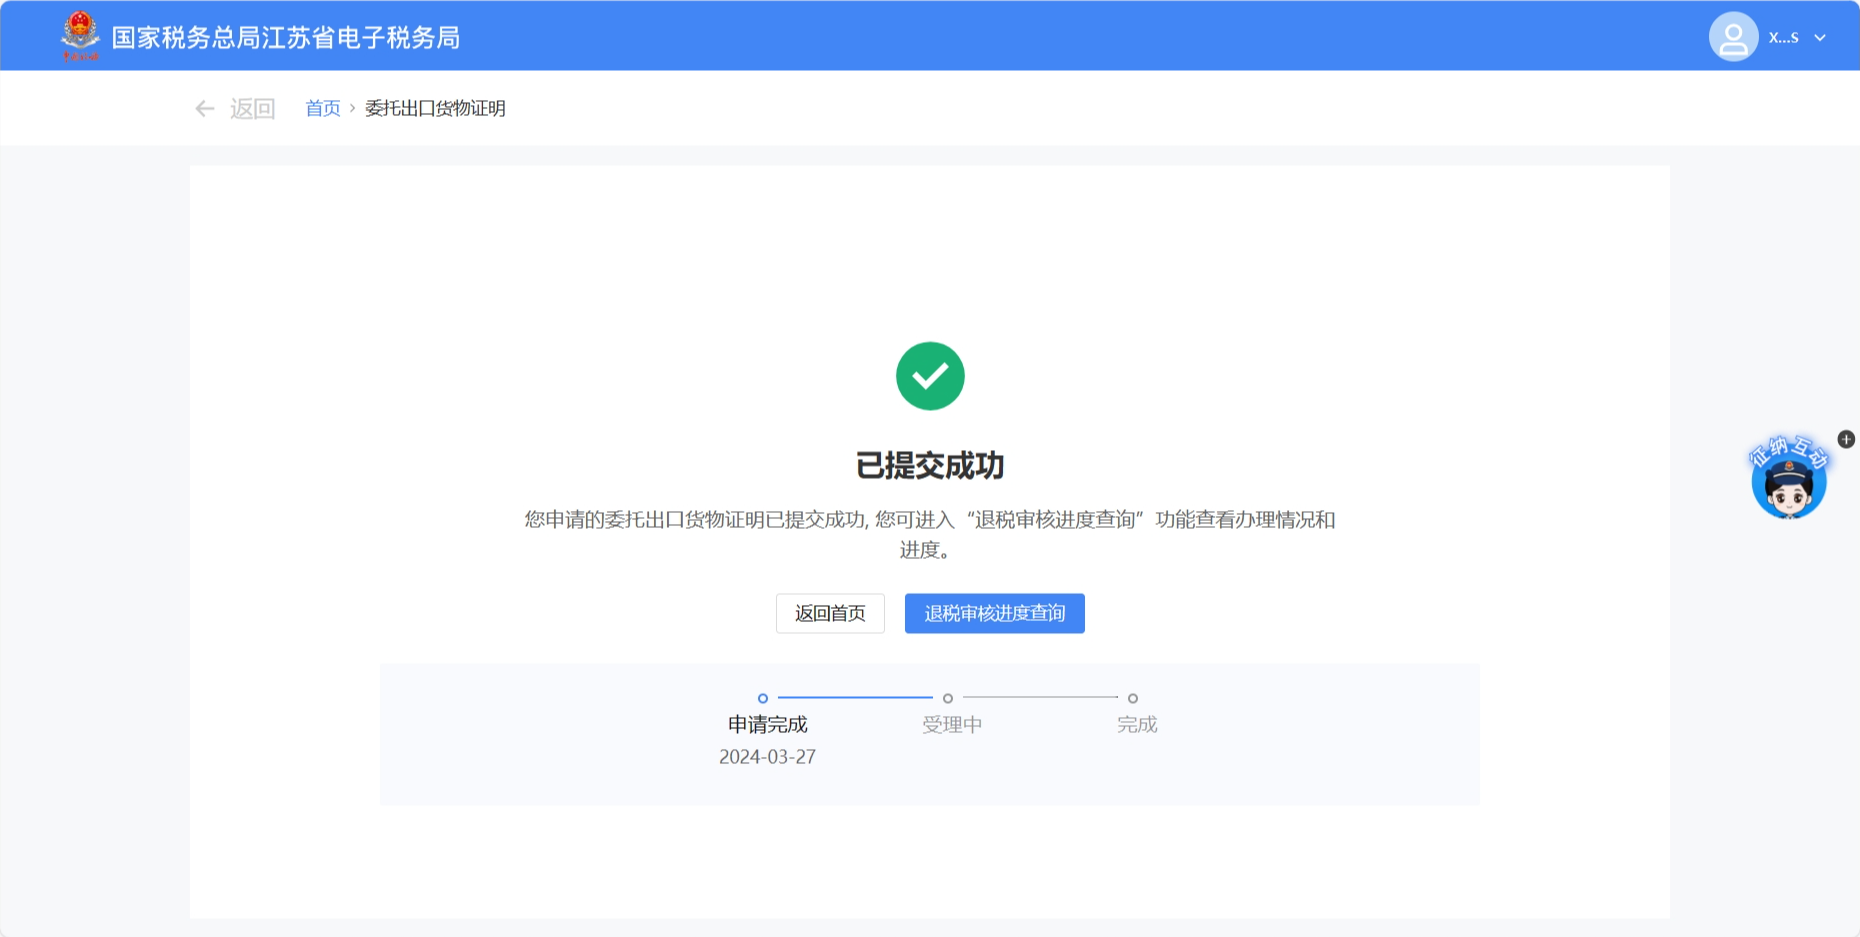Click the 受理中 step circle marker
Screen dimensions: 1860x937
(x=948, y=698)
